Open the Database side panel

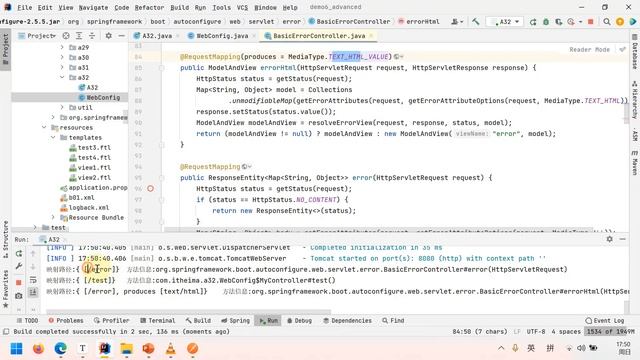(x=635, y=51)
